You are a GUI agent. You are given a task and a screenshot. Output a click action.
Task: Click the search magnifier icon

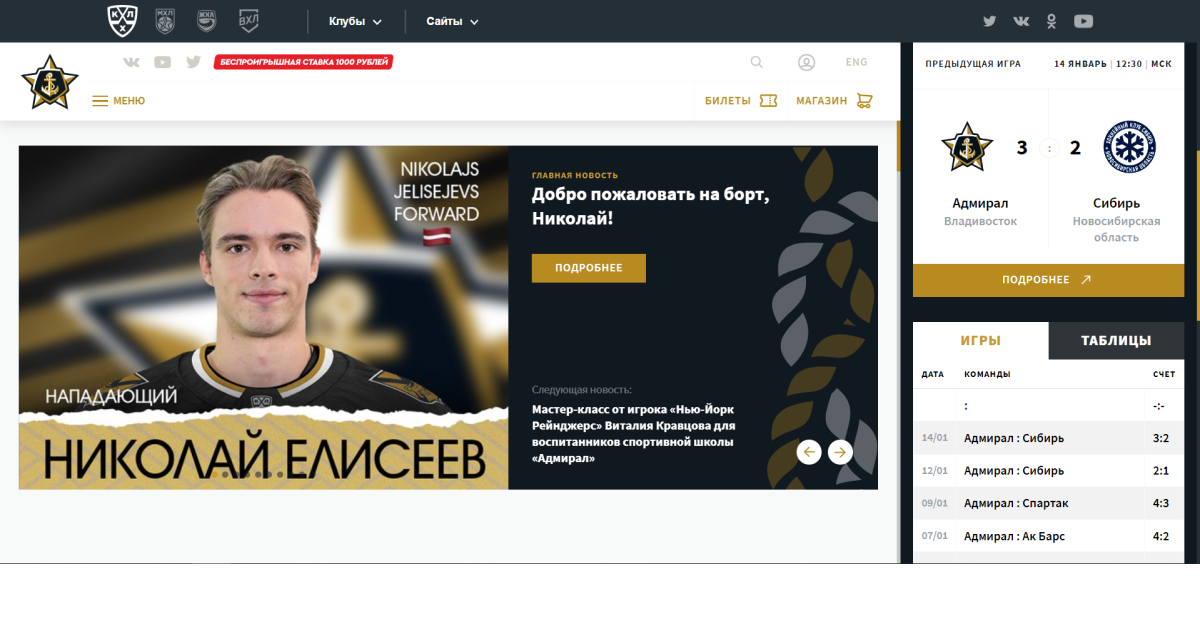click(757, 62)
